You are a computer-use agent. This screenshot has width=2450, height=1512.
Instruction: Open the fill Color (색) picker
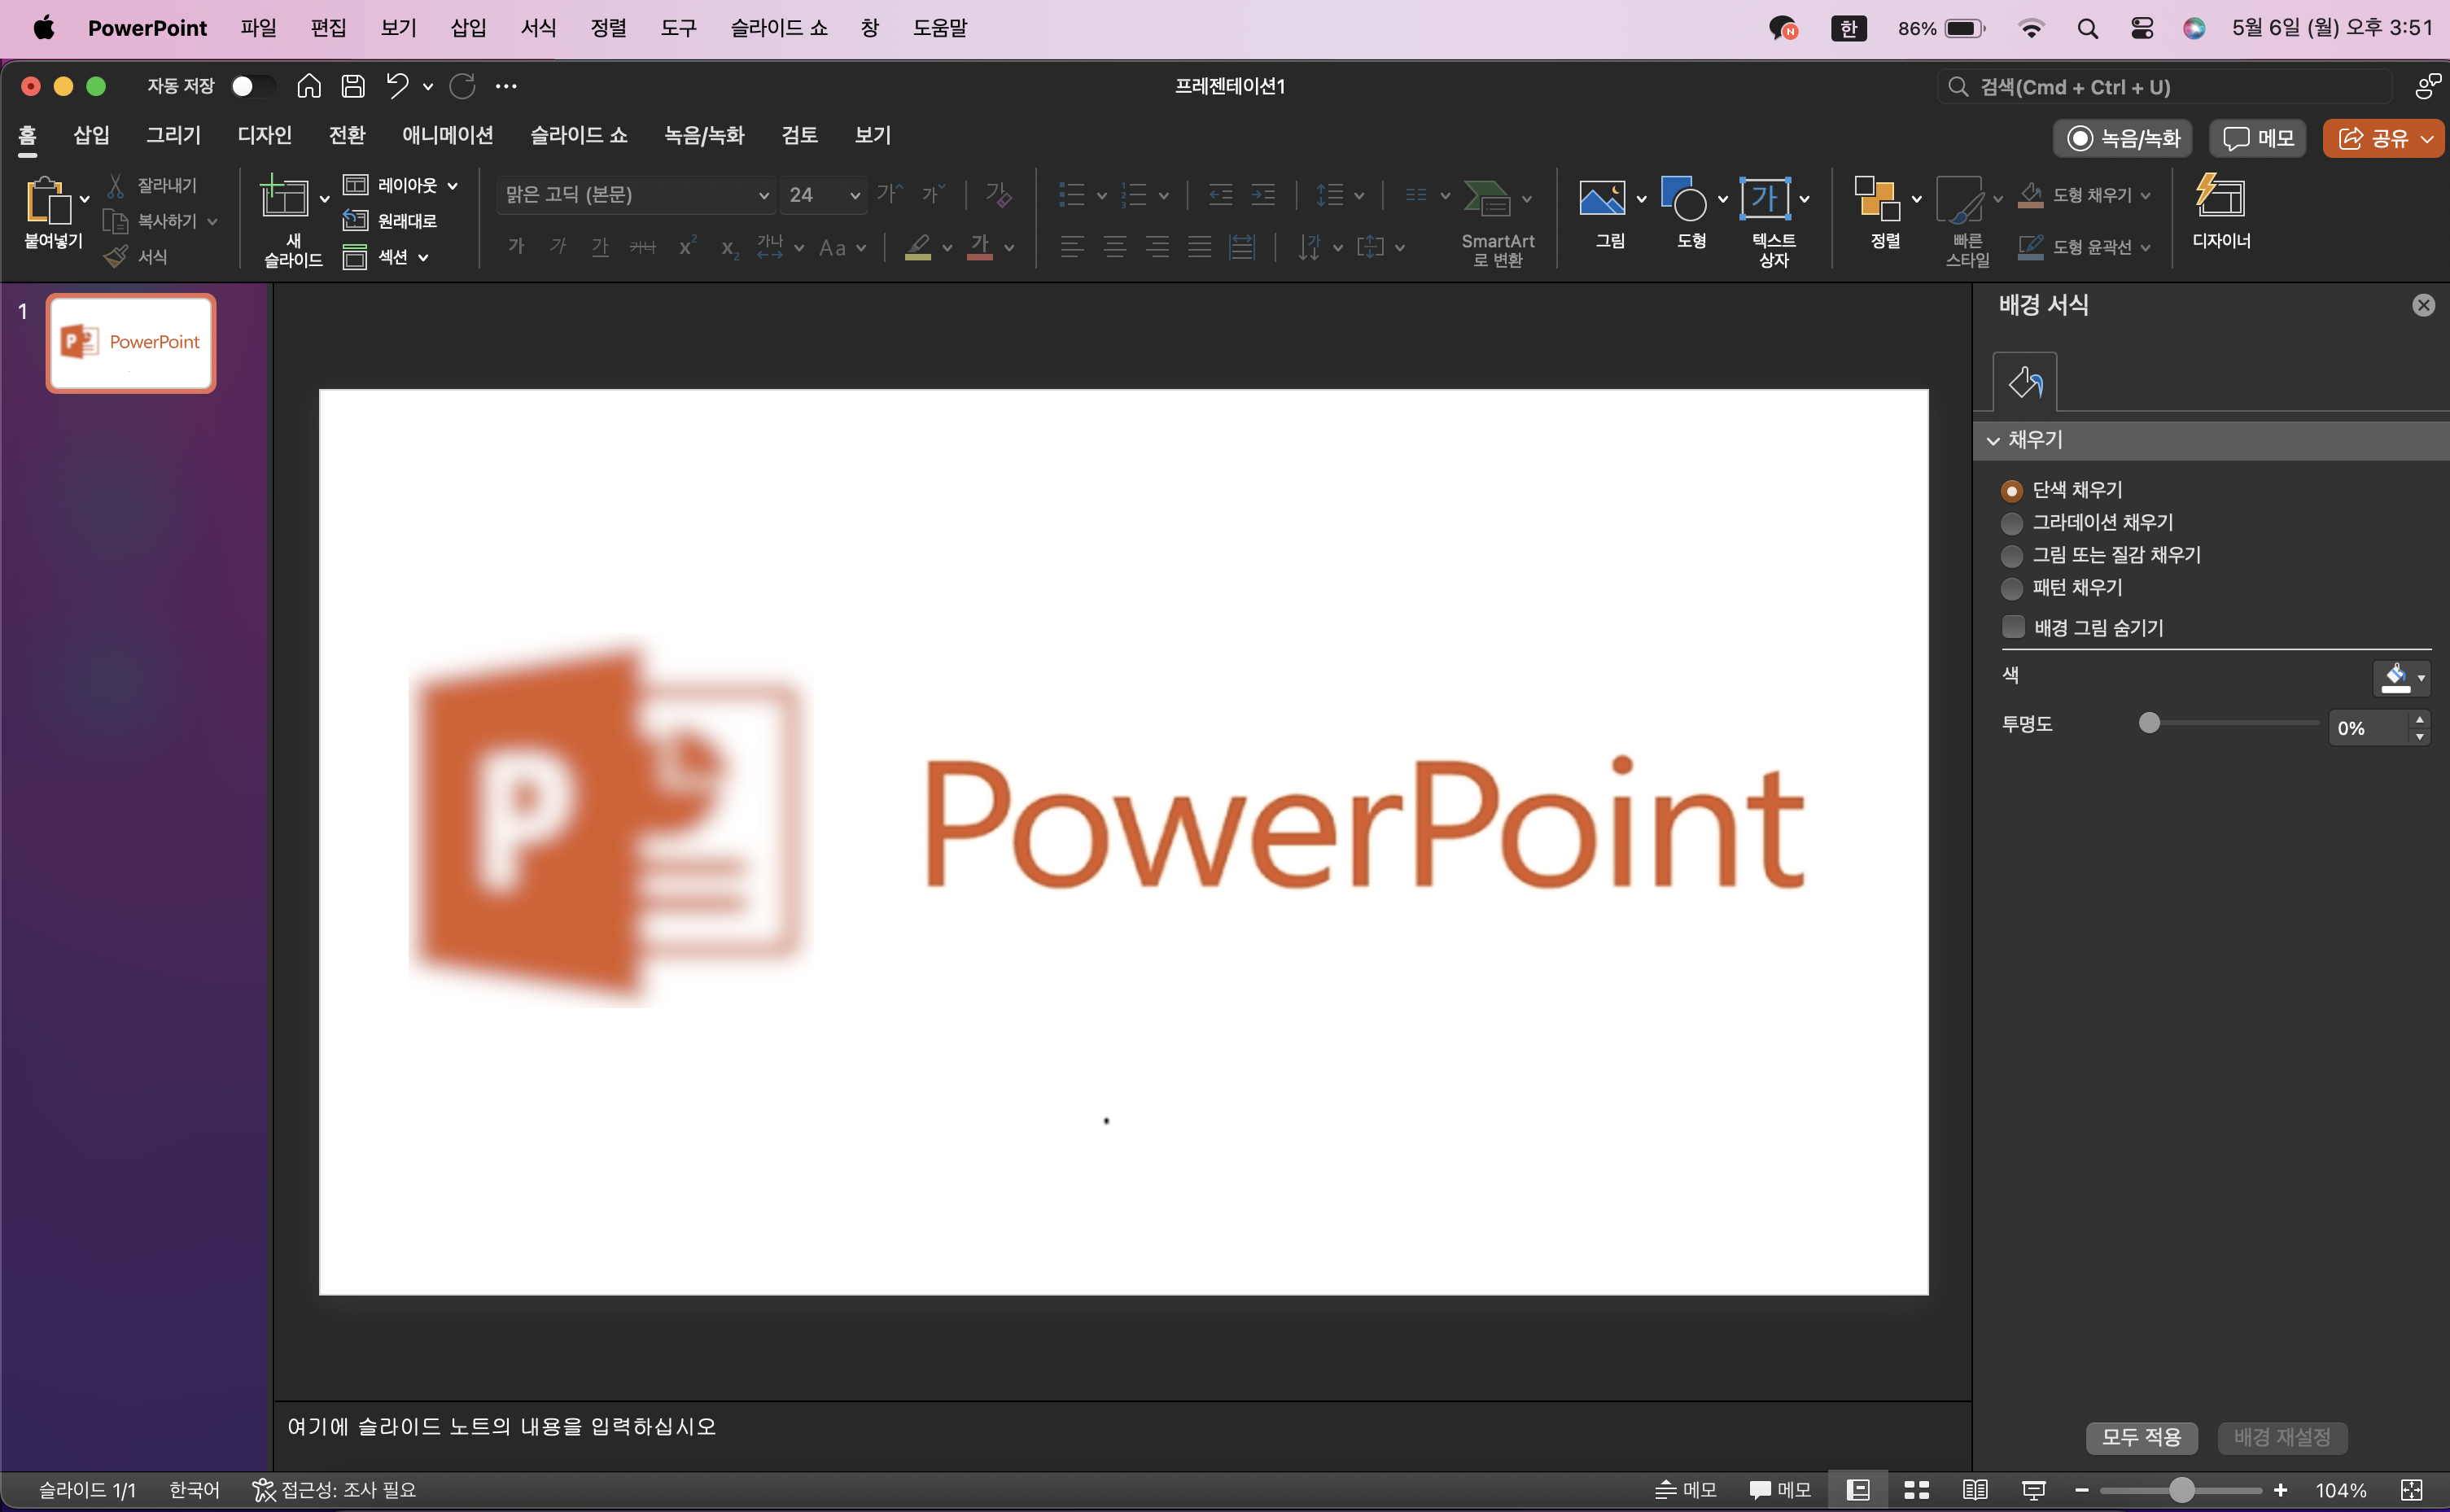(2401, 677)
